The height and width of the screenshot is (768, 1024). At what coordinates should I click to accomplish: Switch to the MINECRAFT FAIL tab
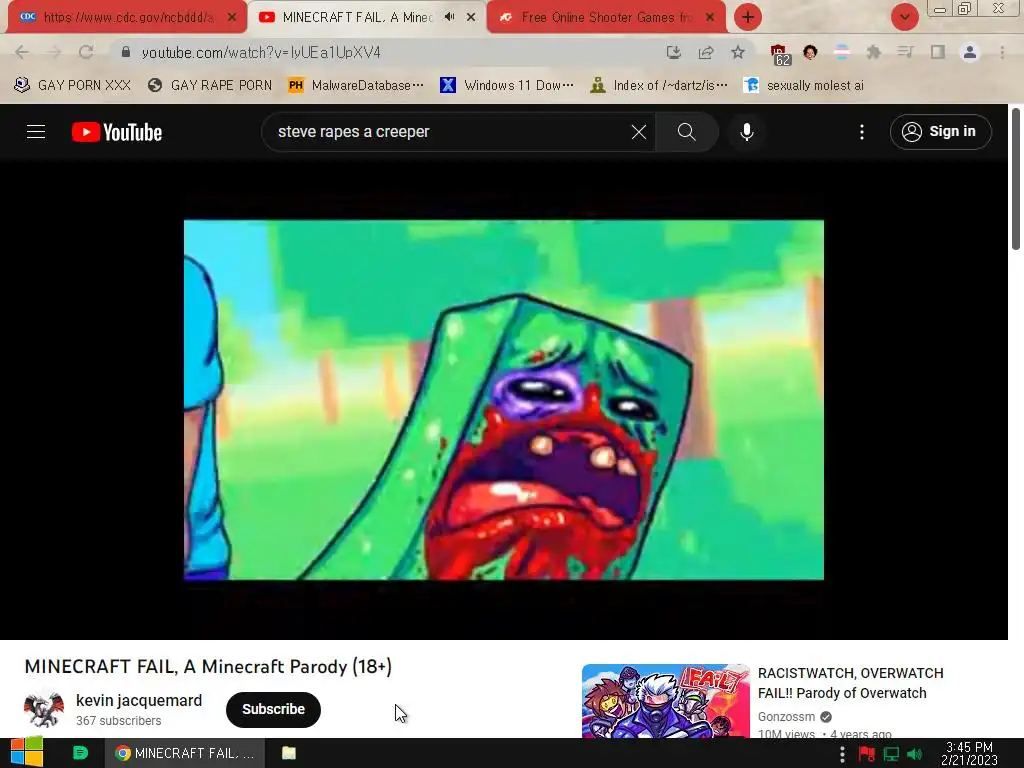[356, 17]
